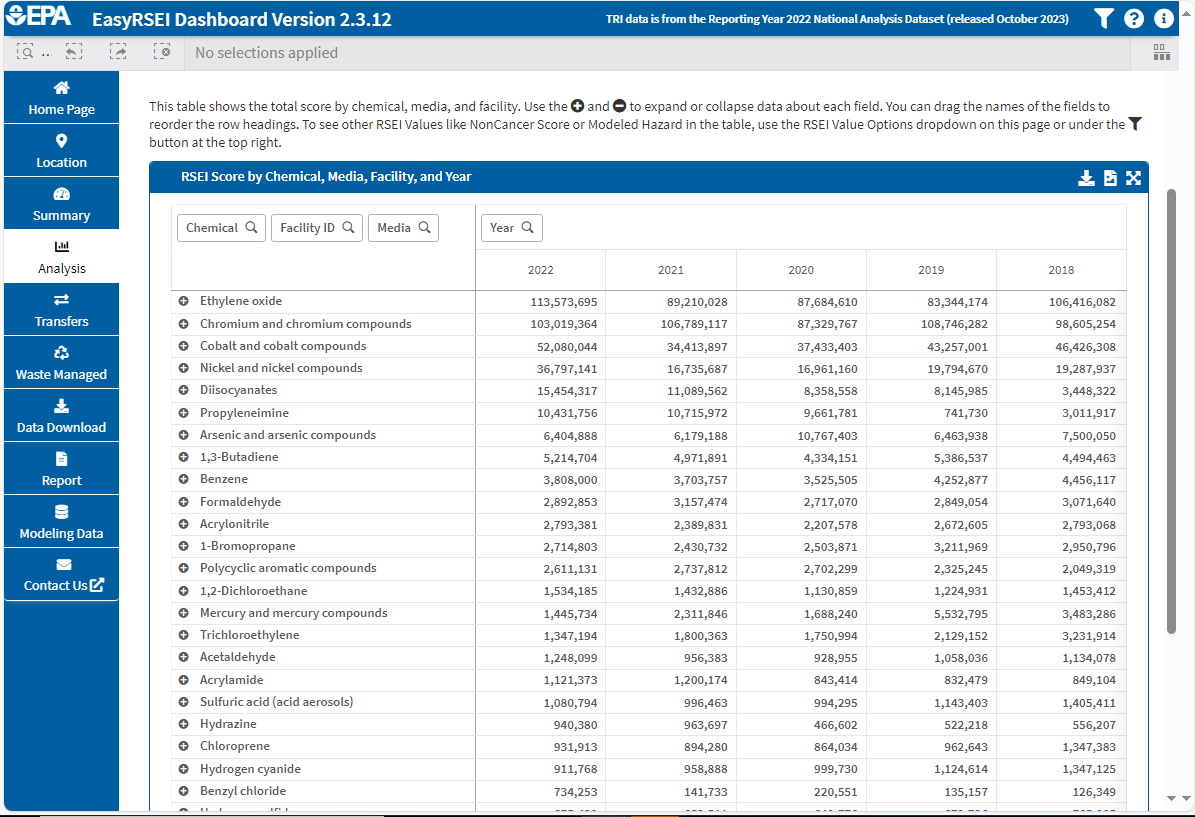Export the table as an image
Image resolution: width=1195 pixels, height=817 pixels.
click(x=1110, y=177)
